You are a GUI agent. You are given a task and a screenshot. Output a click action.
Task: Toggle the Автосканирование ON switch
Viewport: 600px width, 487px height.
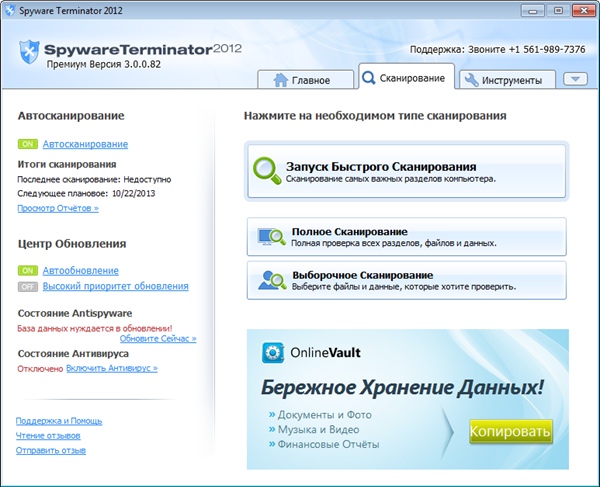(28, 145)
